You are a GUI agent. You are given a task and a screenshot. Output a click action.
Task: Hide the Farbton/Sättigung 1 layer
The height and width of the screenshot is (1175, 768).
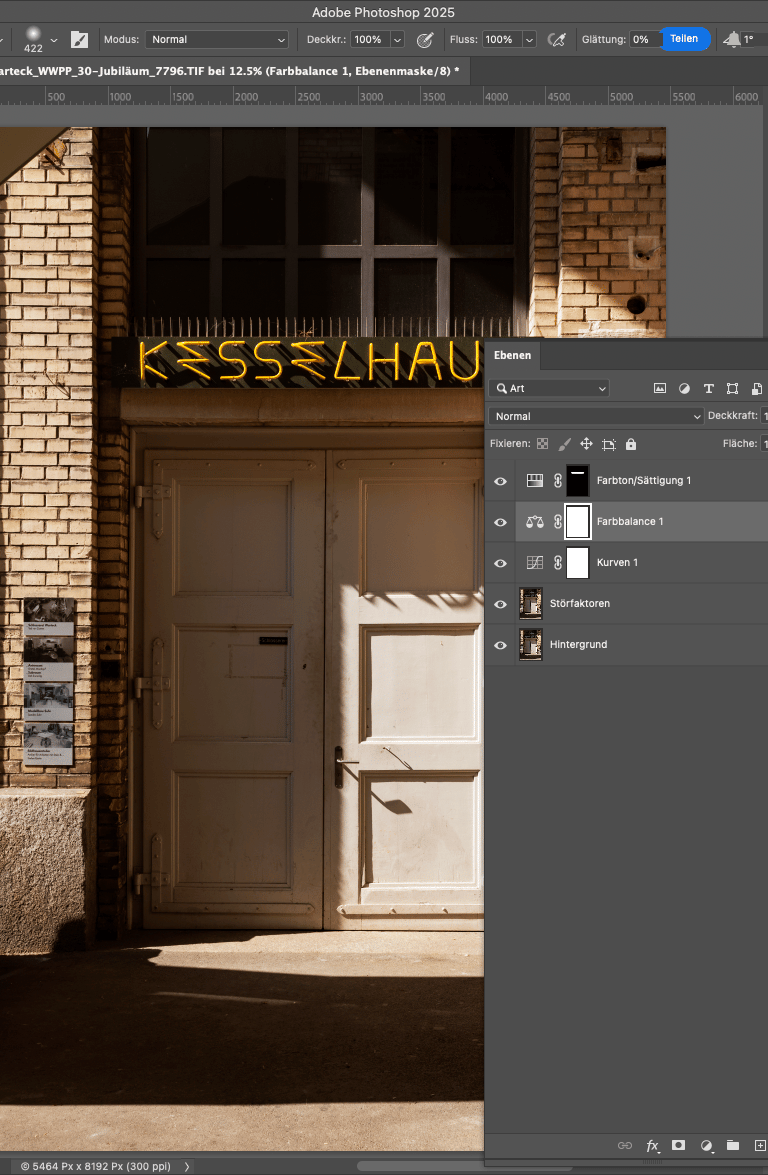[x=501, y=481]
